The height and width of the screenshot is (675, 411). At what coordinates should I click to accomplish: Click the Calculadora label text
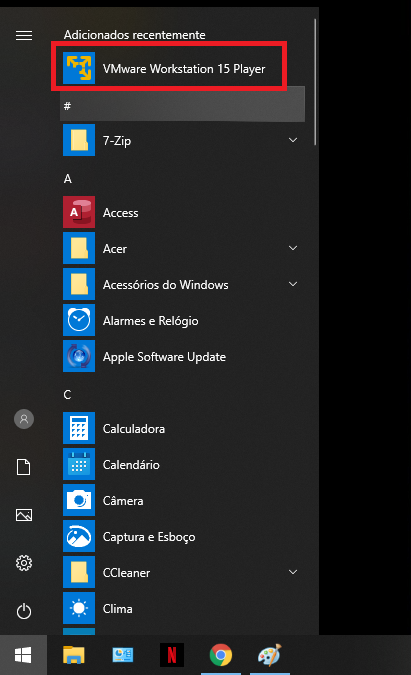(x=133, y=429)
